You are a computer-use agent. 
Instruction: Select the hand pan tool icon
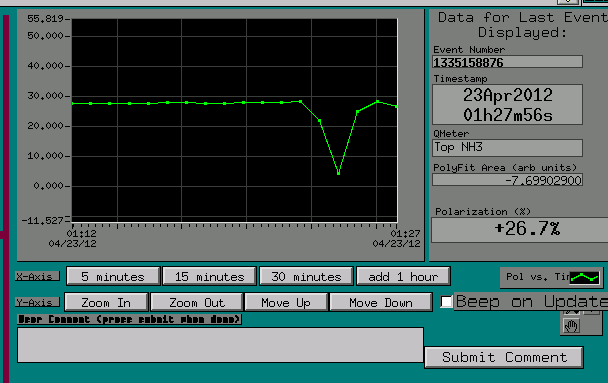pos(571,326)
